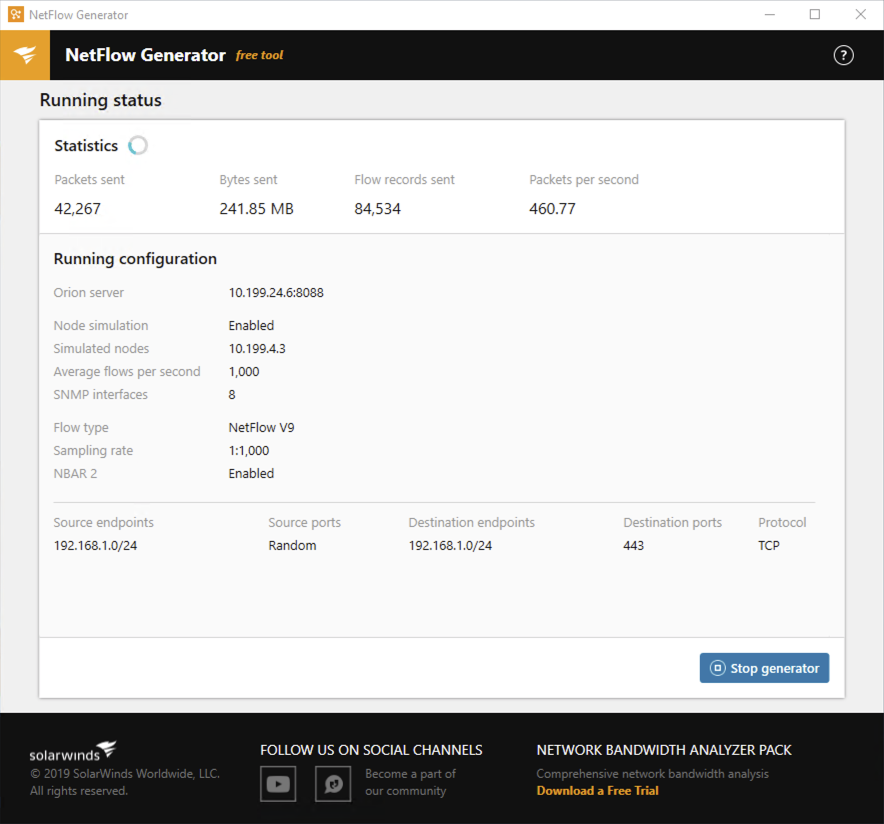Click the Node simulation Enabled value

(251, 325)
